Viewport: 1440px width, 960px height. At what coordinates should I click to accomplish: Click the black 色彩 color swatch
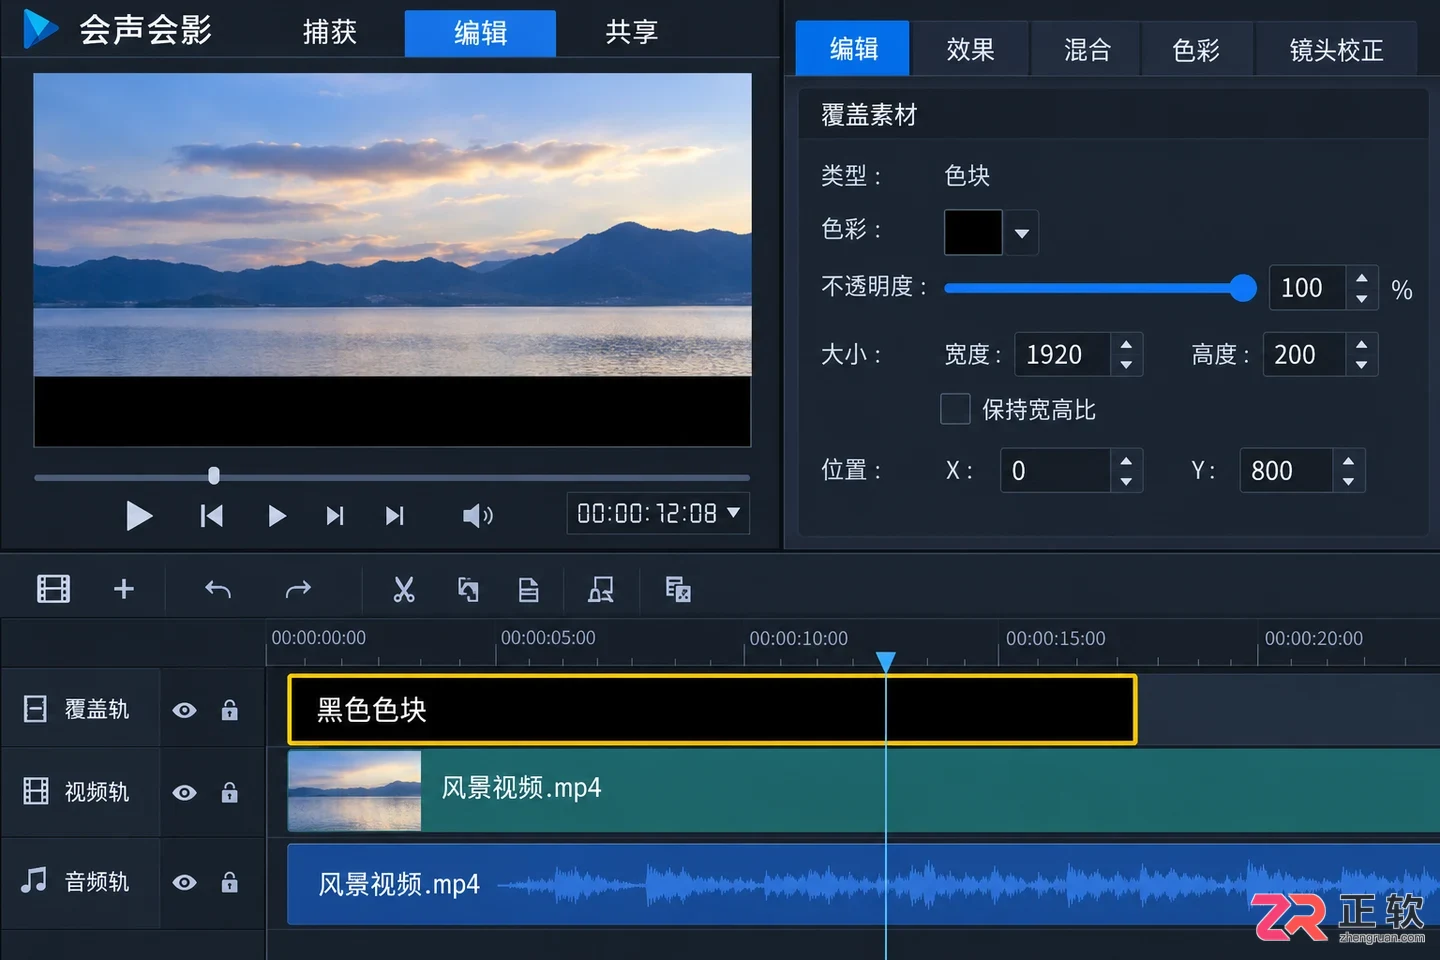[x=973, y=233]
